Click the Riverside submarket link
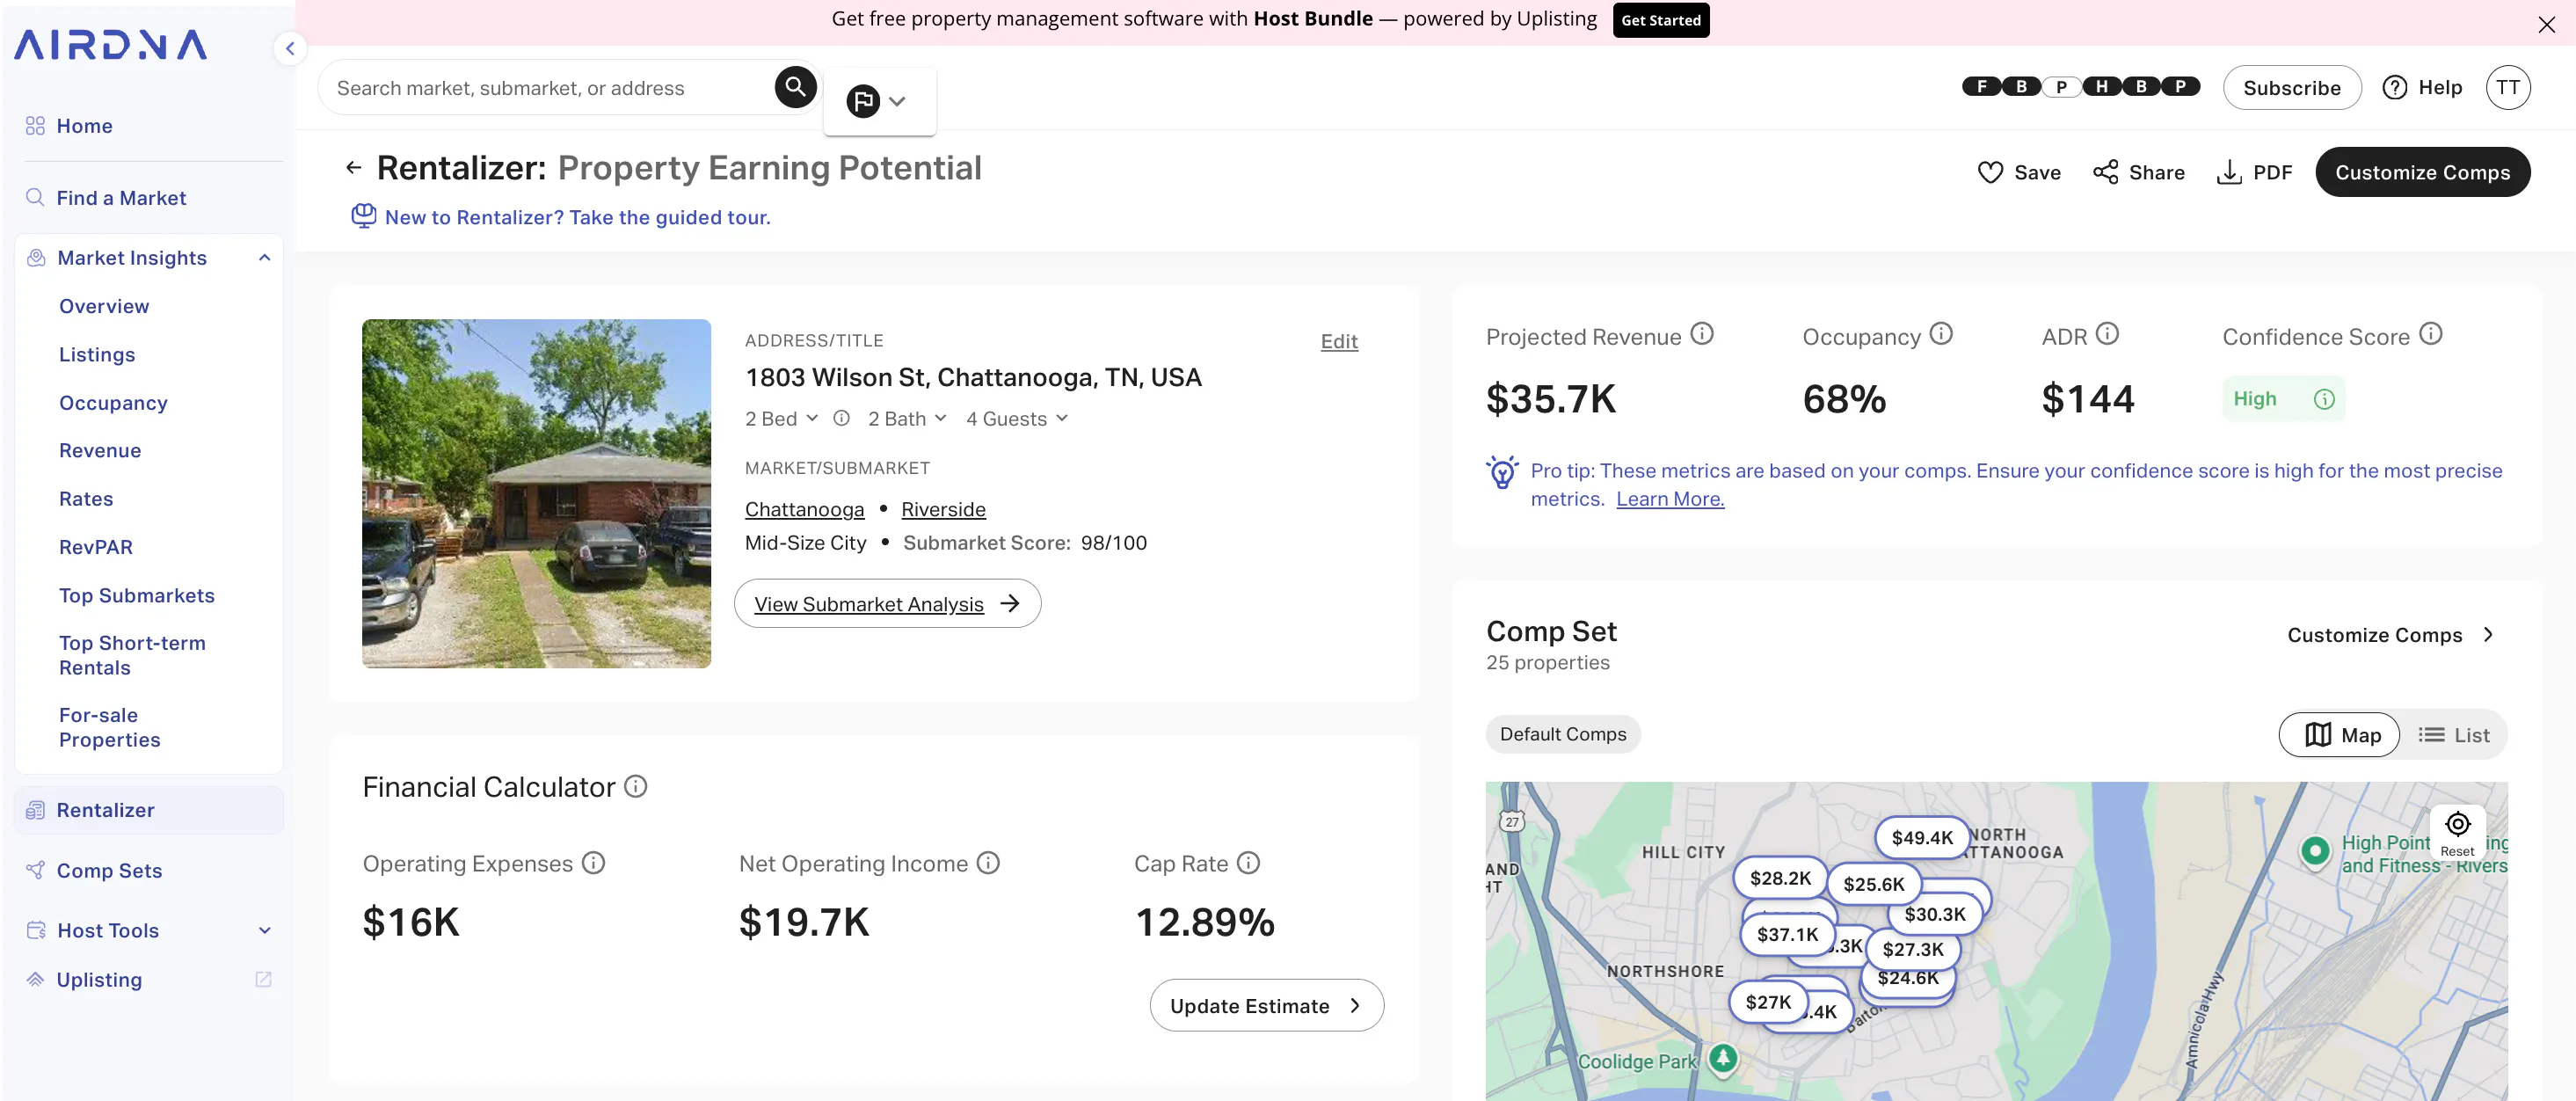 tap(943, 510)
